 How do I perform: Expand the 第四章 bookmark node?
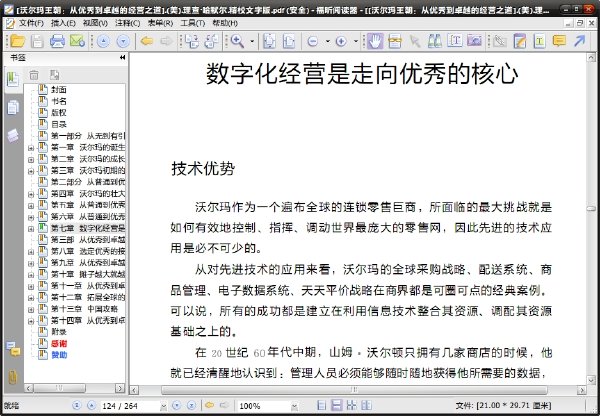31,194
